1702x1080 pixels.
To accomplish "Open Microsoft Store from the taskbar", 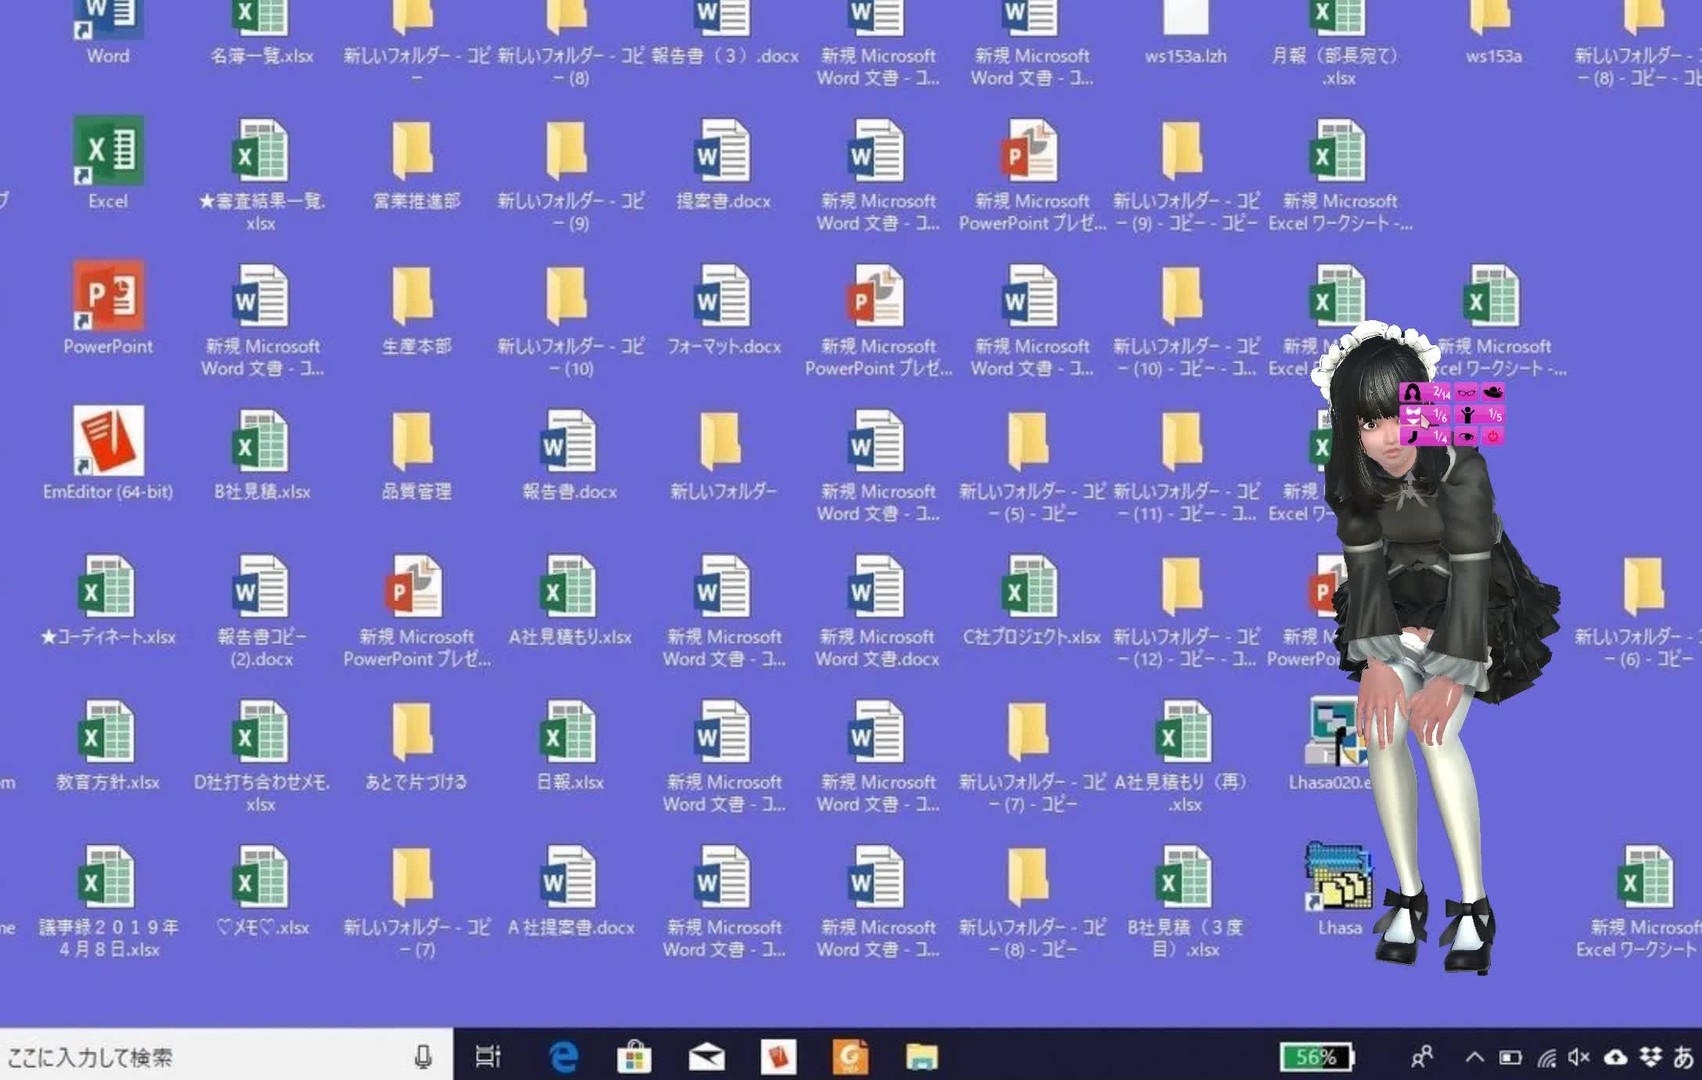I will tap(634, 1057).
